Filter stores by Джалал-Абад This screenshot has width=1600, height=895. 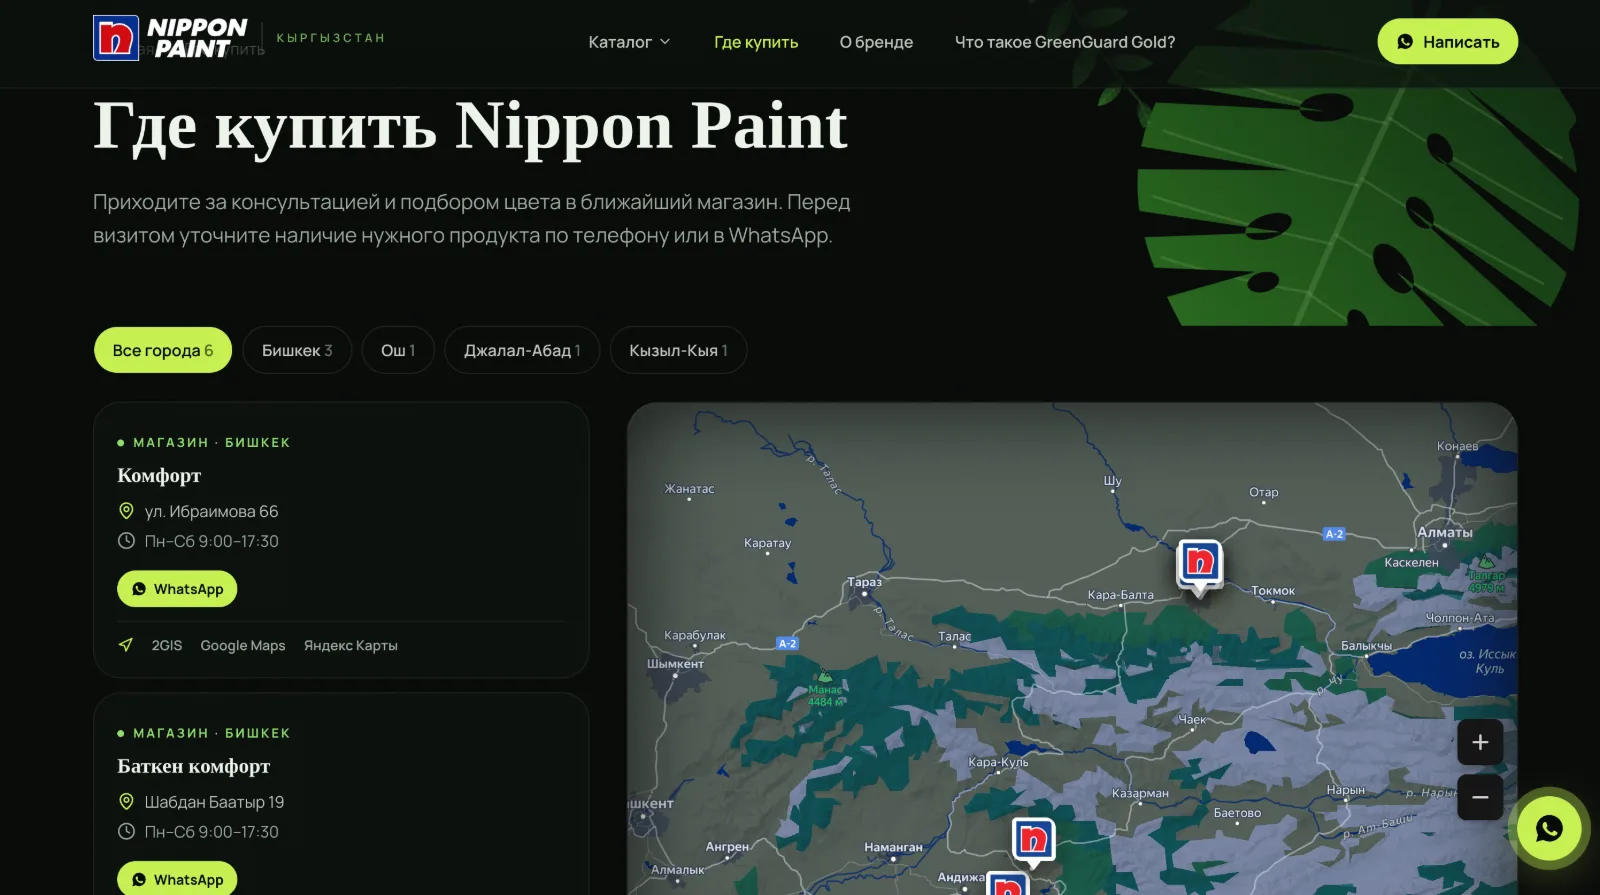coord(522,350)
